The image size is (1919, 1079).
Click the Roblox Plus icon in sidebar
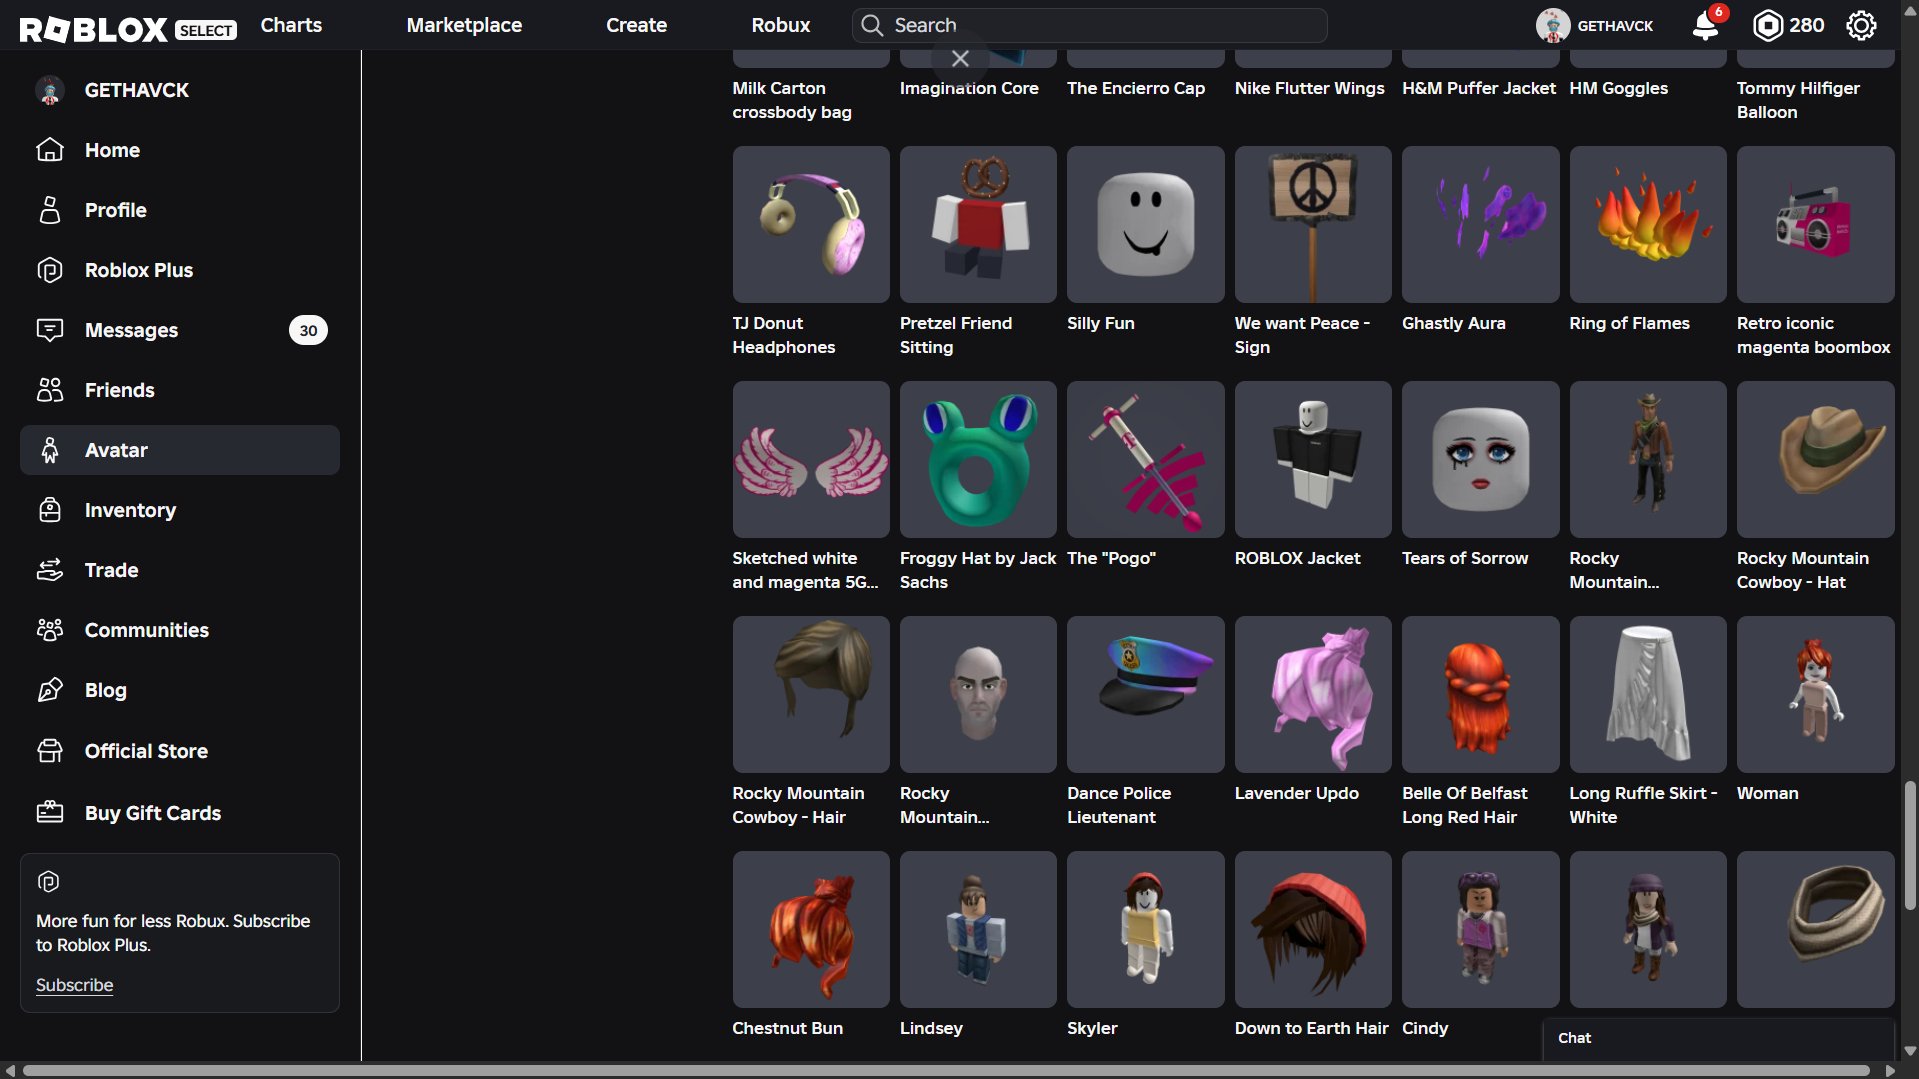pyautogui.click(x=50, y=270)
